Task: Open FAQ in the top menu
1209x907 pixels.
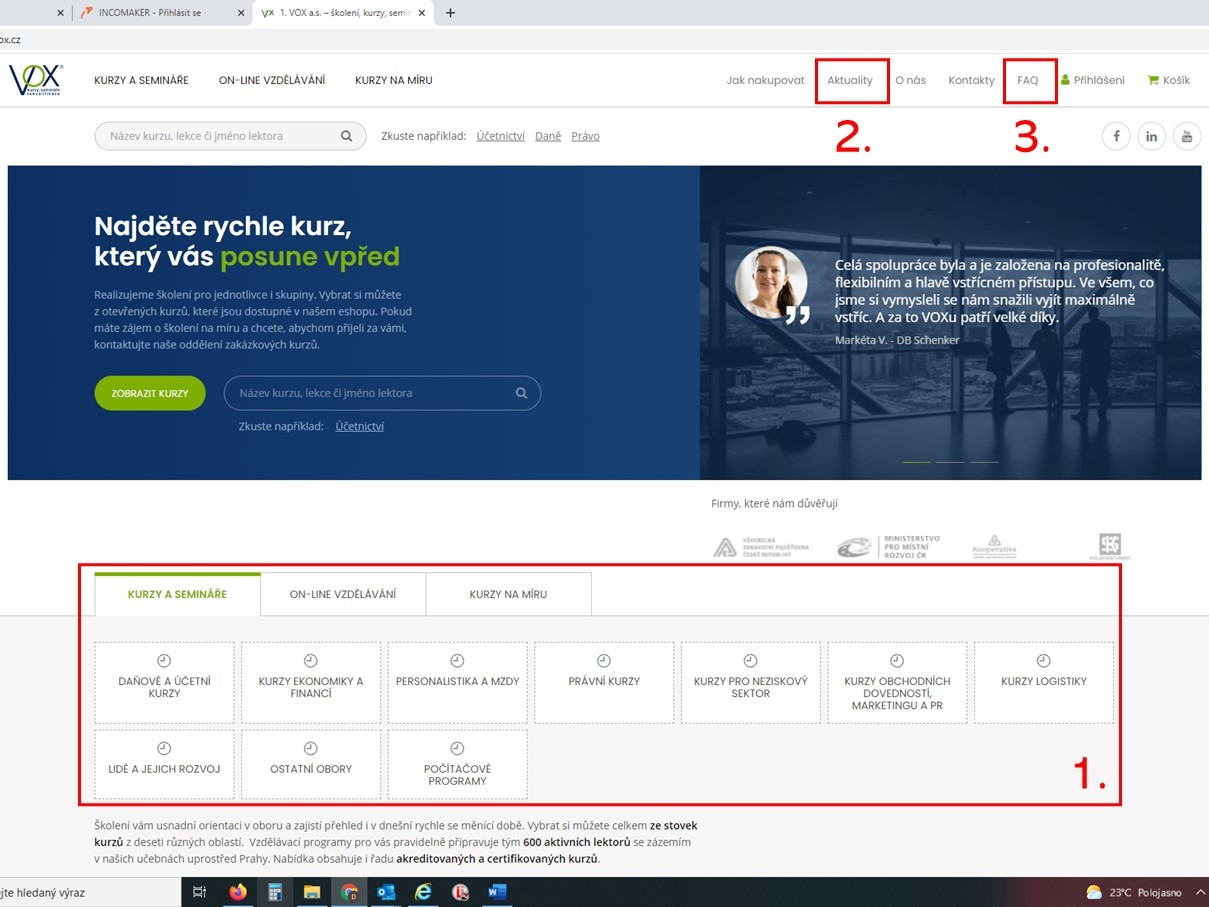Action: [x=1028, y=80]
